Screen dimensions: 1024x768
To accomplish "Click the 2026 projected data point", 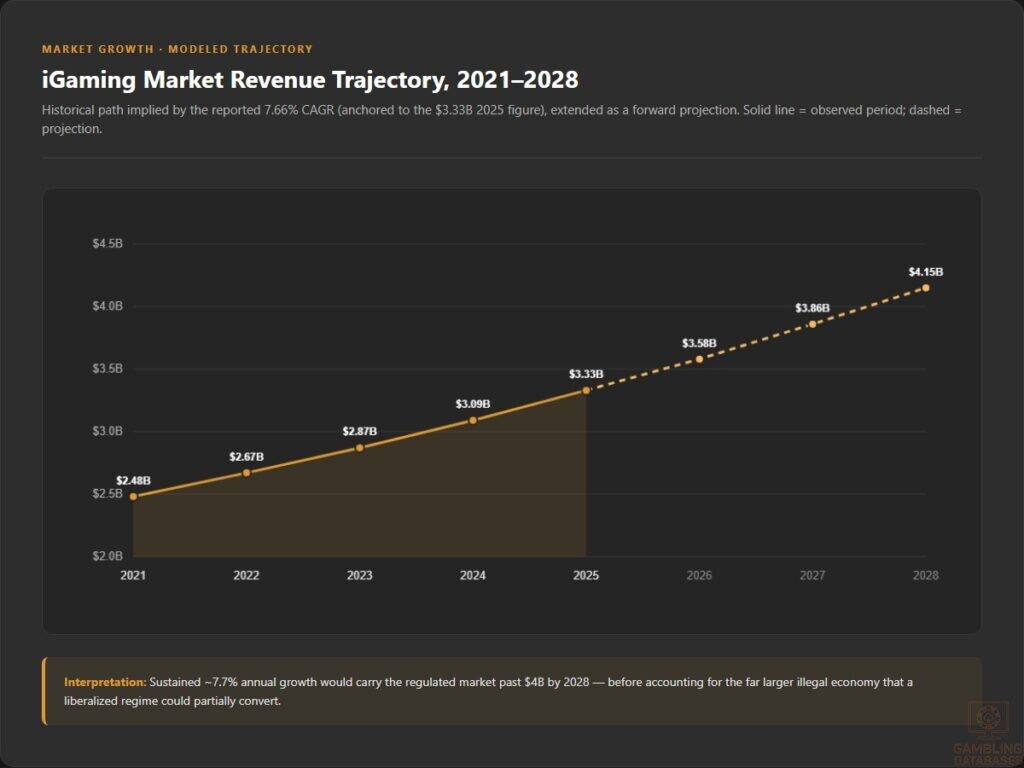I will (699, 359).
